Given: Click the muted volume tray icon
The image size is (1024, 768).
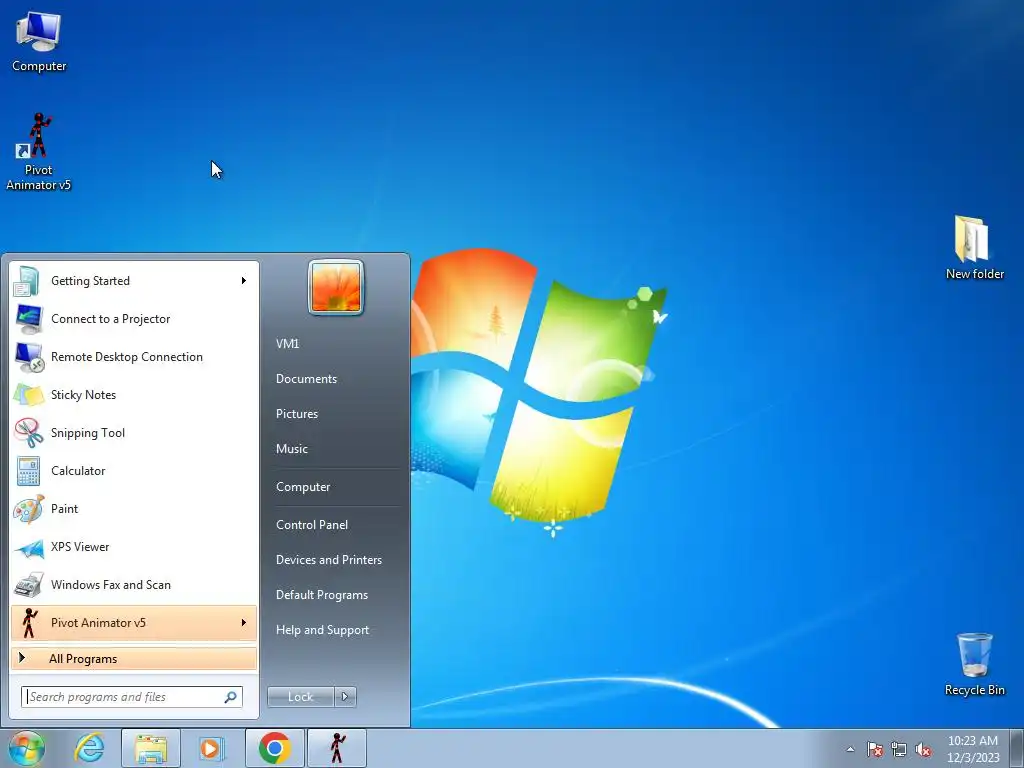Looking at the screenshot, I should point(923,750).
